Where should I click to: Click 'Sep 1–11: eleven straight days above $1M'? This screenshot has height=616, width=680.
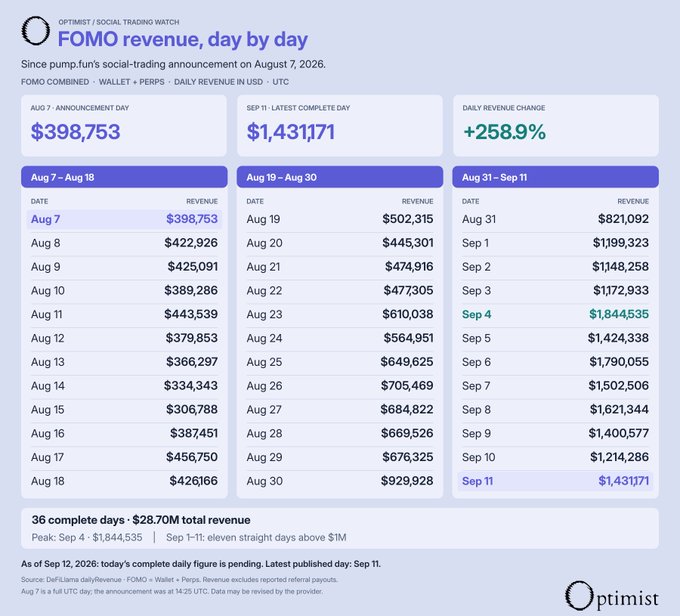256,537
